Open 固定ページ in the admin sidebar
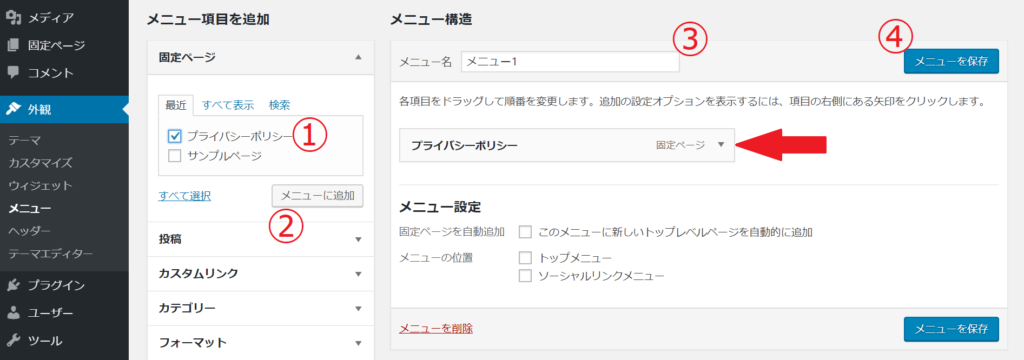 [56, 45]
